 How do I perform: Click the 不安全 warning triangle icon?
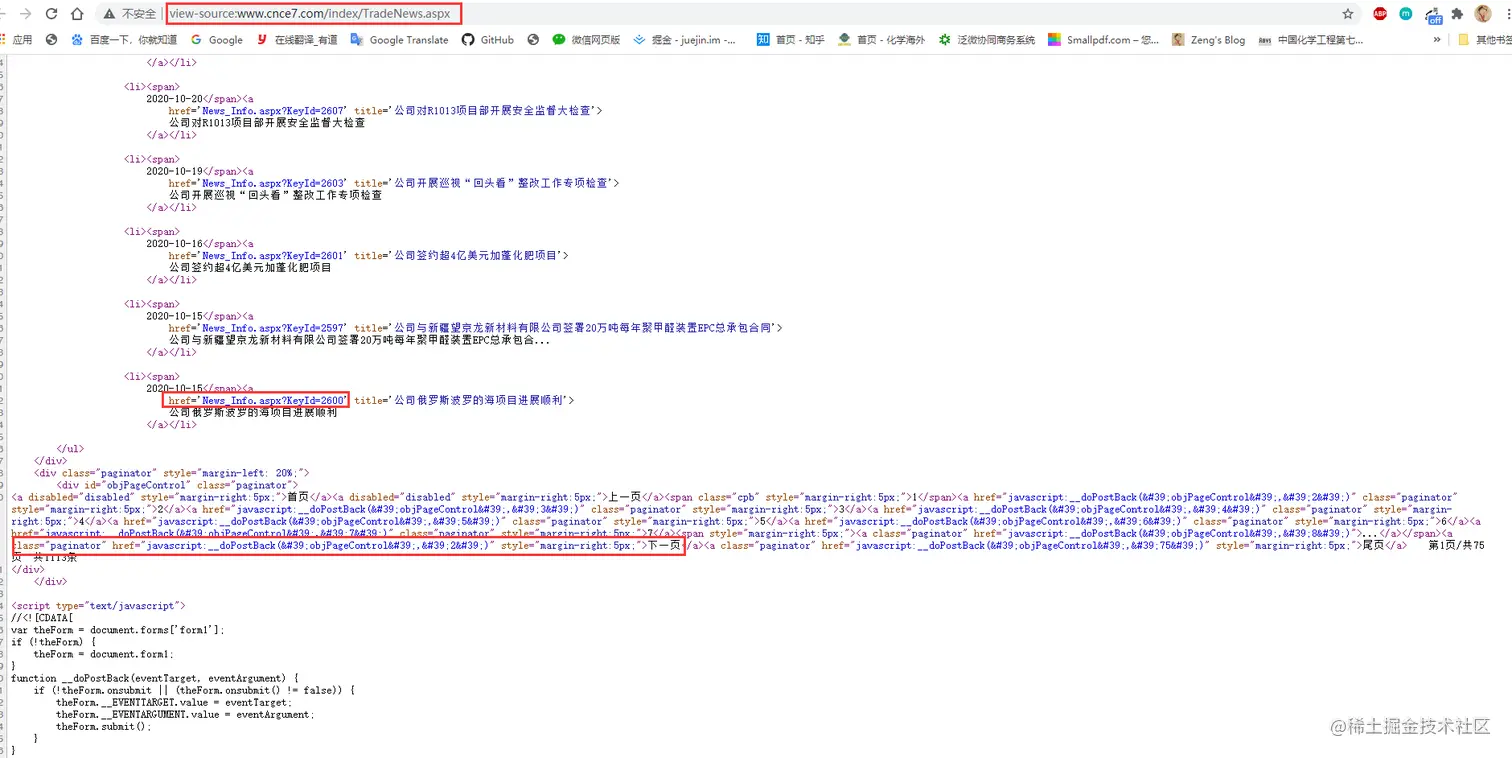109,14
